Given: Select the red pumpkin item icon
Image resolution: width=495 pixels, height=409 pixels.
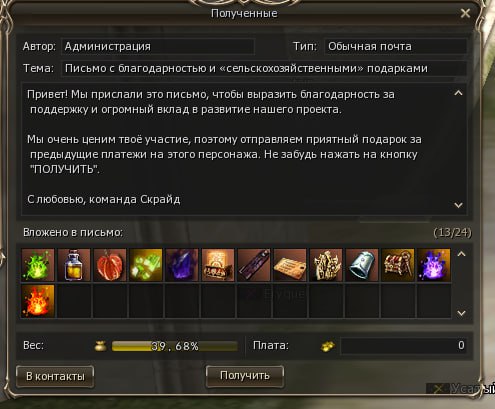Looking at the screenshot, I should pos(110,265).
